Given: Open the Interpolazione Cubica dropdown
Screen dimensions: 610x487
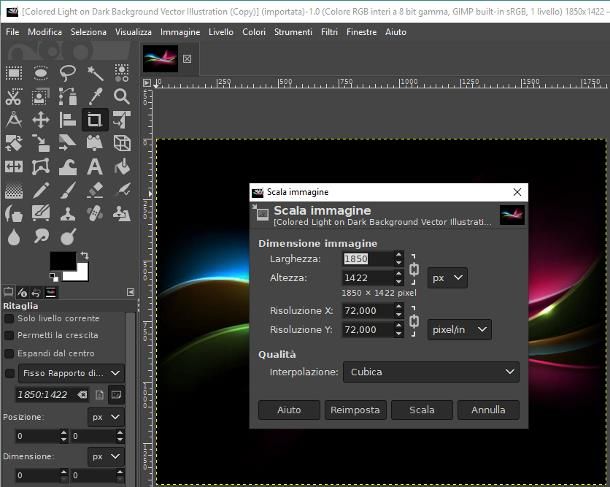Looking at the screenshot, I should tap(431, 372).
